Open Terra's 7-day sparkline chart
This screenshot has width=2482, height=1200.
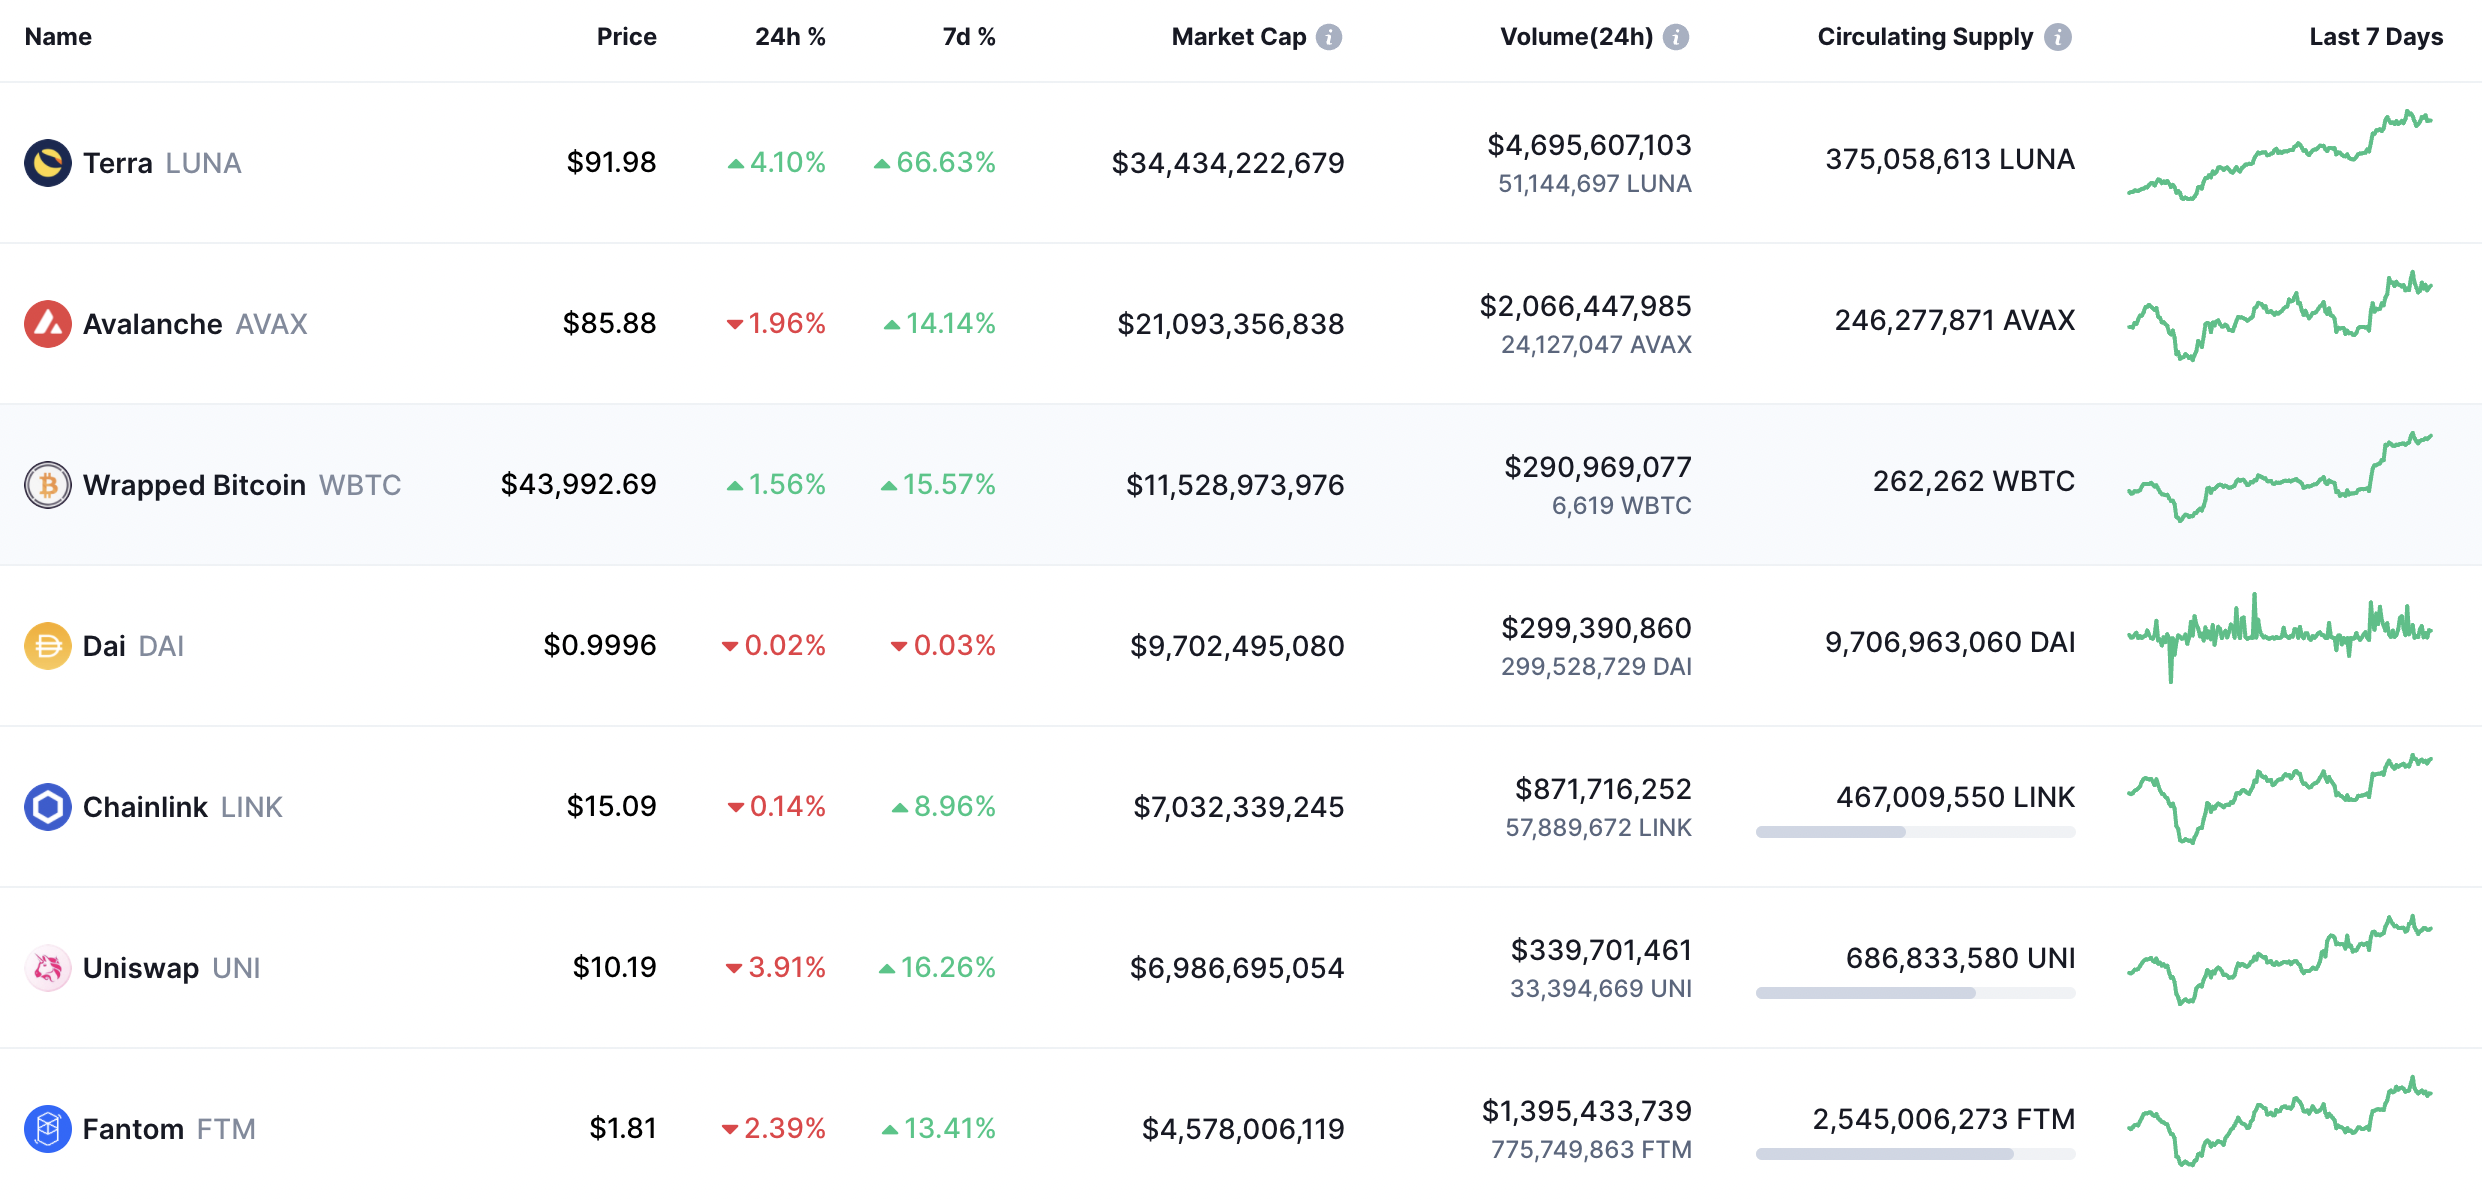(x=2280, y=155)
